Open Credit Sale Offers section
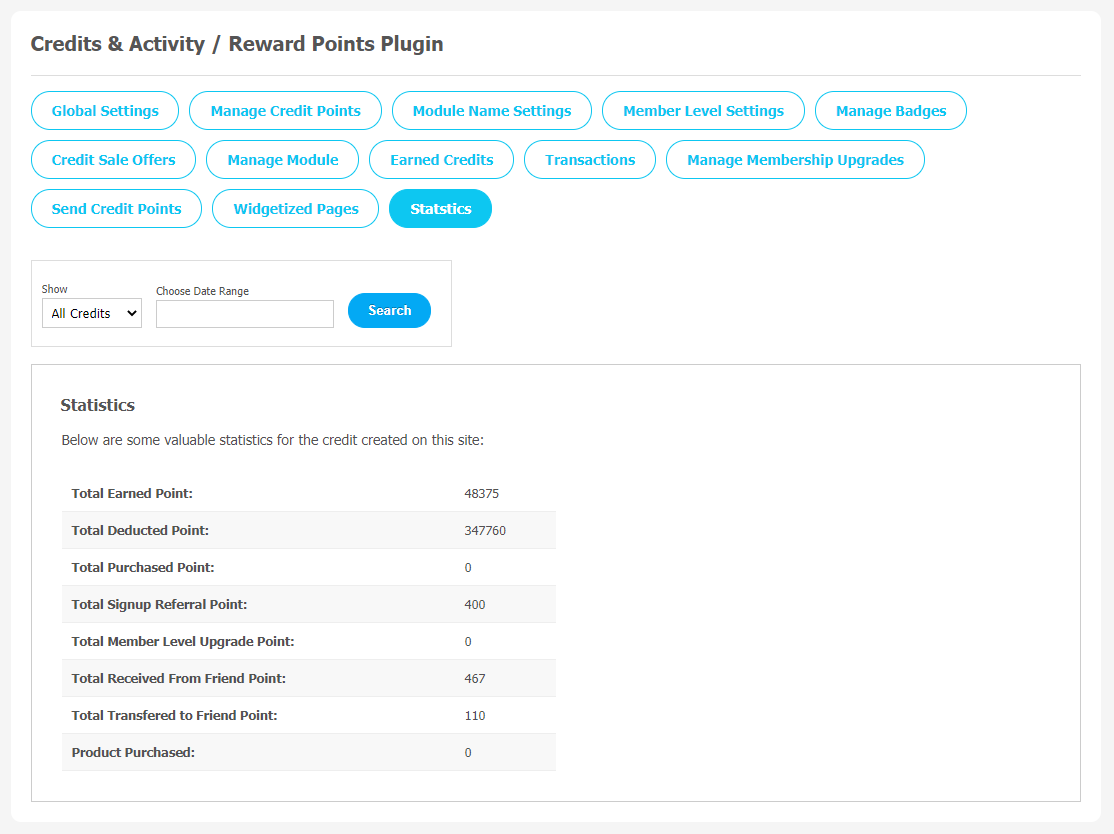Screen dimensions: 1114x834 (114, 160)
